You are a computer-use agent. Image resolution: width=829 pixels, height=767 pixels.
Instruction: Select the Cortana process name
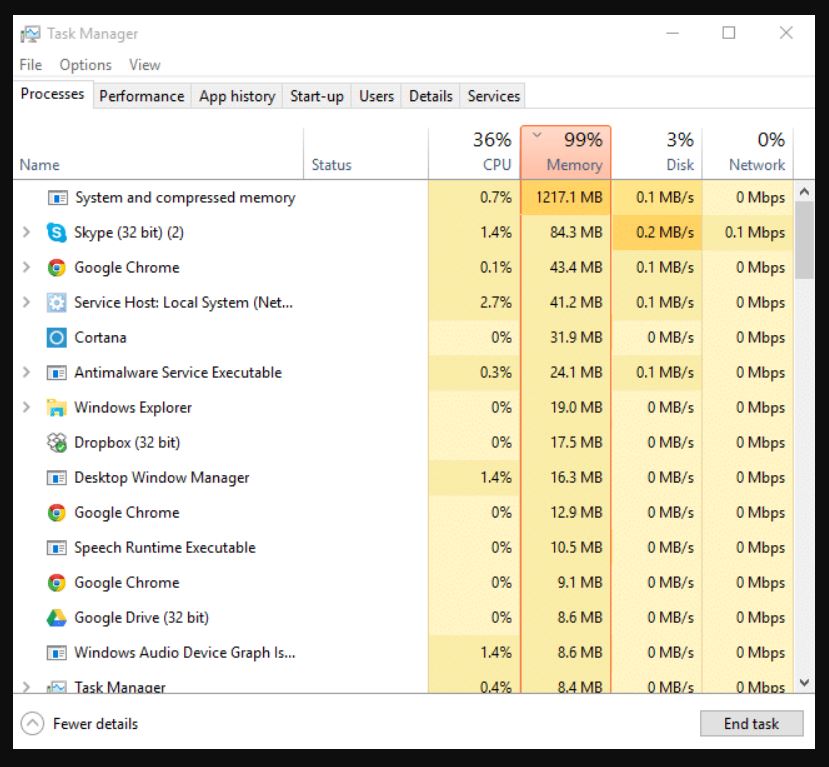tap(100, 337)
